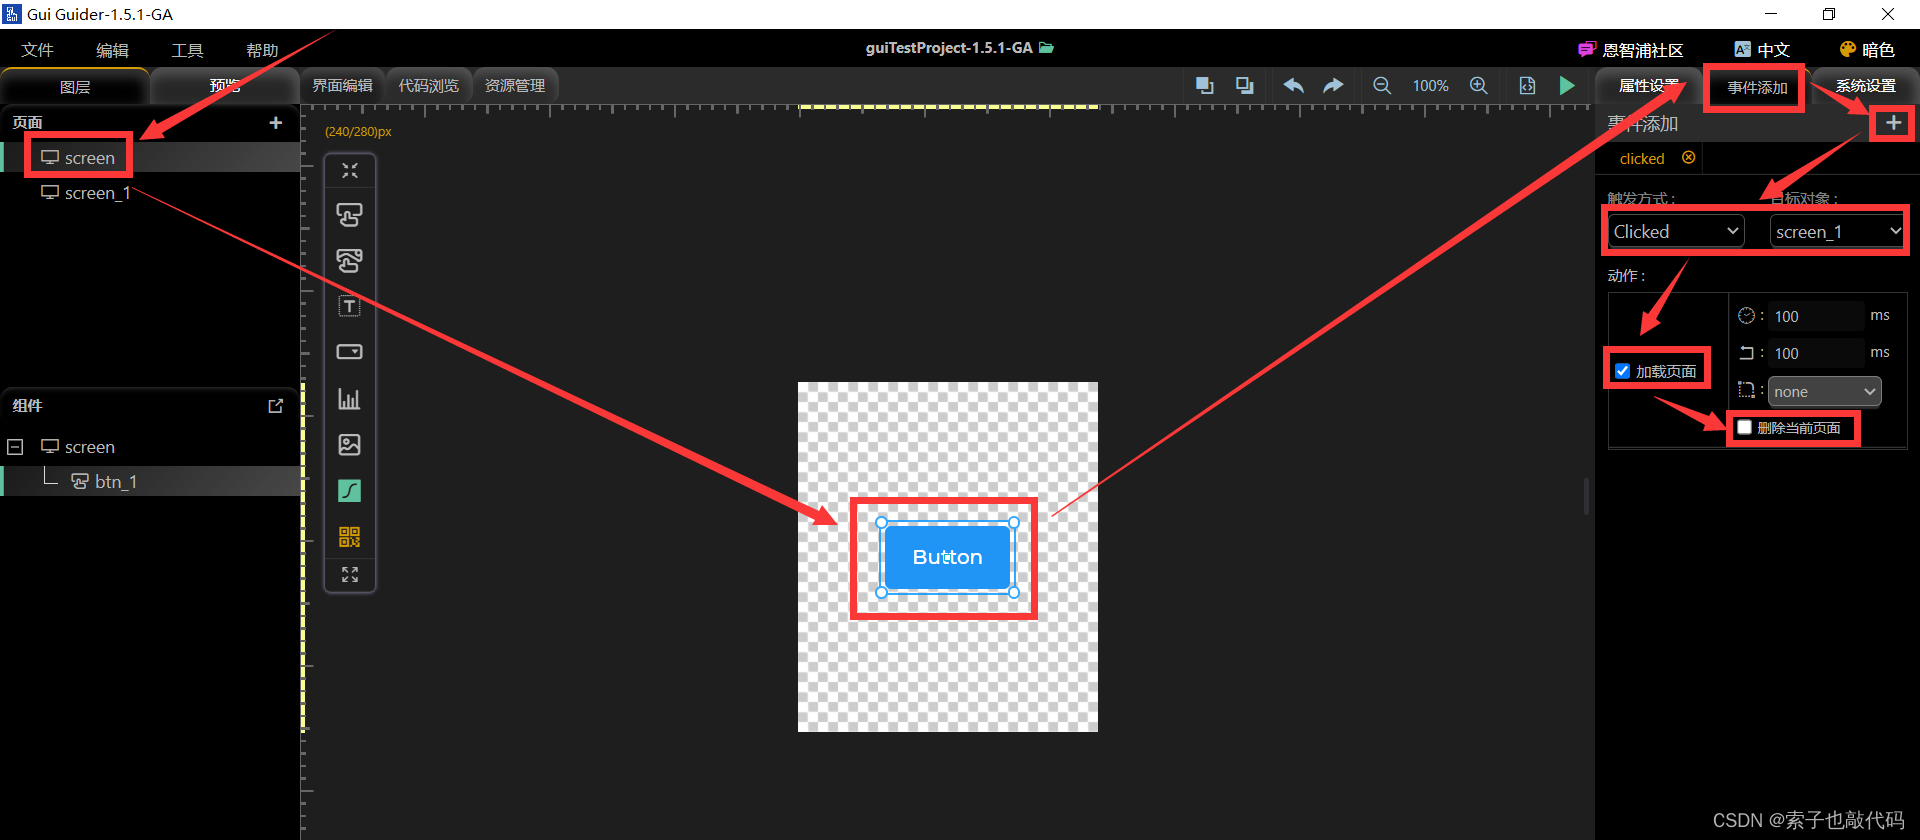
Task: Switch language via 中文 button
Action: point(1762,50)
